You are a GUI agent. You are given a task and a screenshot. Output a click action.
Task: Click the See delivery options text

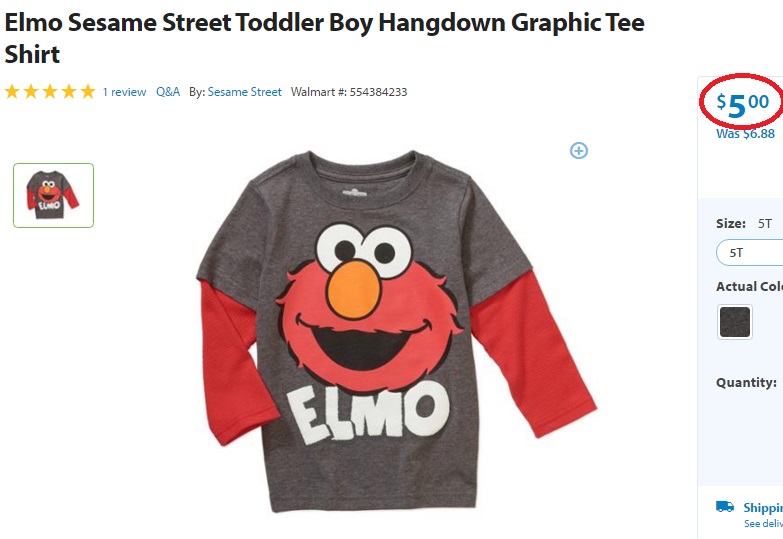tap(763, 524)
